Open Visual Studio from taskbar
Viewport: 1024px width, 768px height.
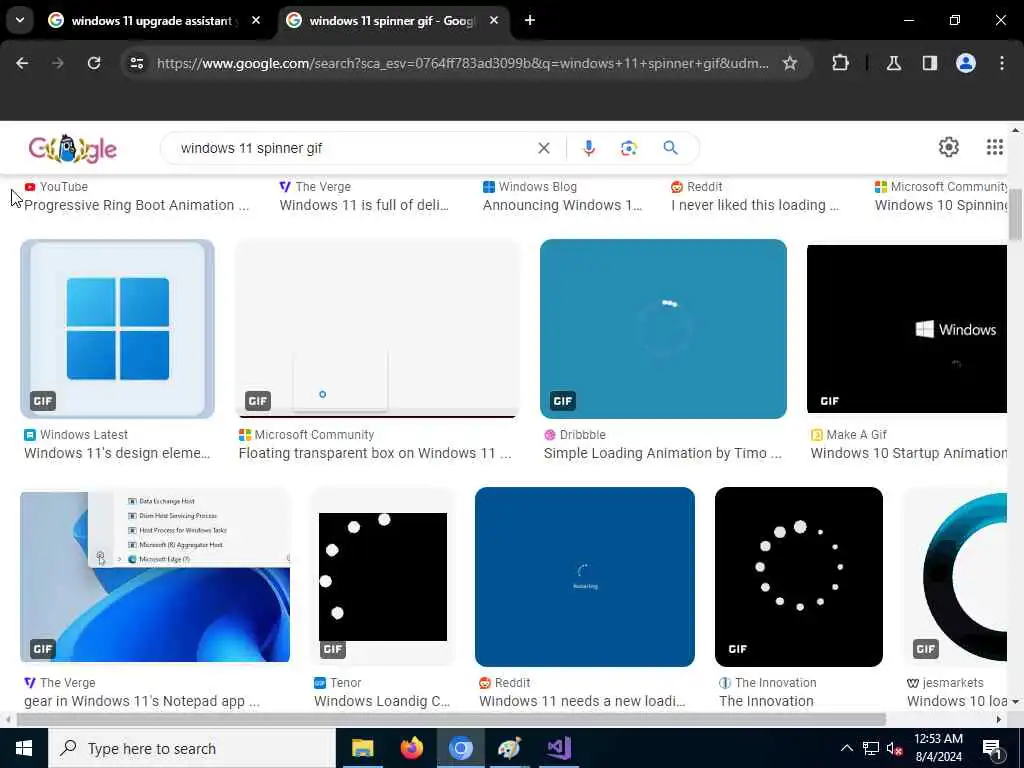pyautogui.click(x=559, y=748)
